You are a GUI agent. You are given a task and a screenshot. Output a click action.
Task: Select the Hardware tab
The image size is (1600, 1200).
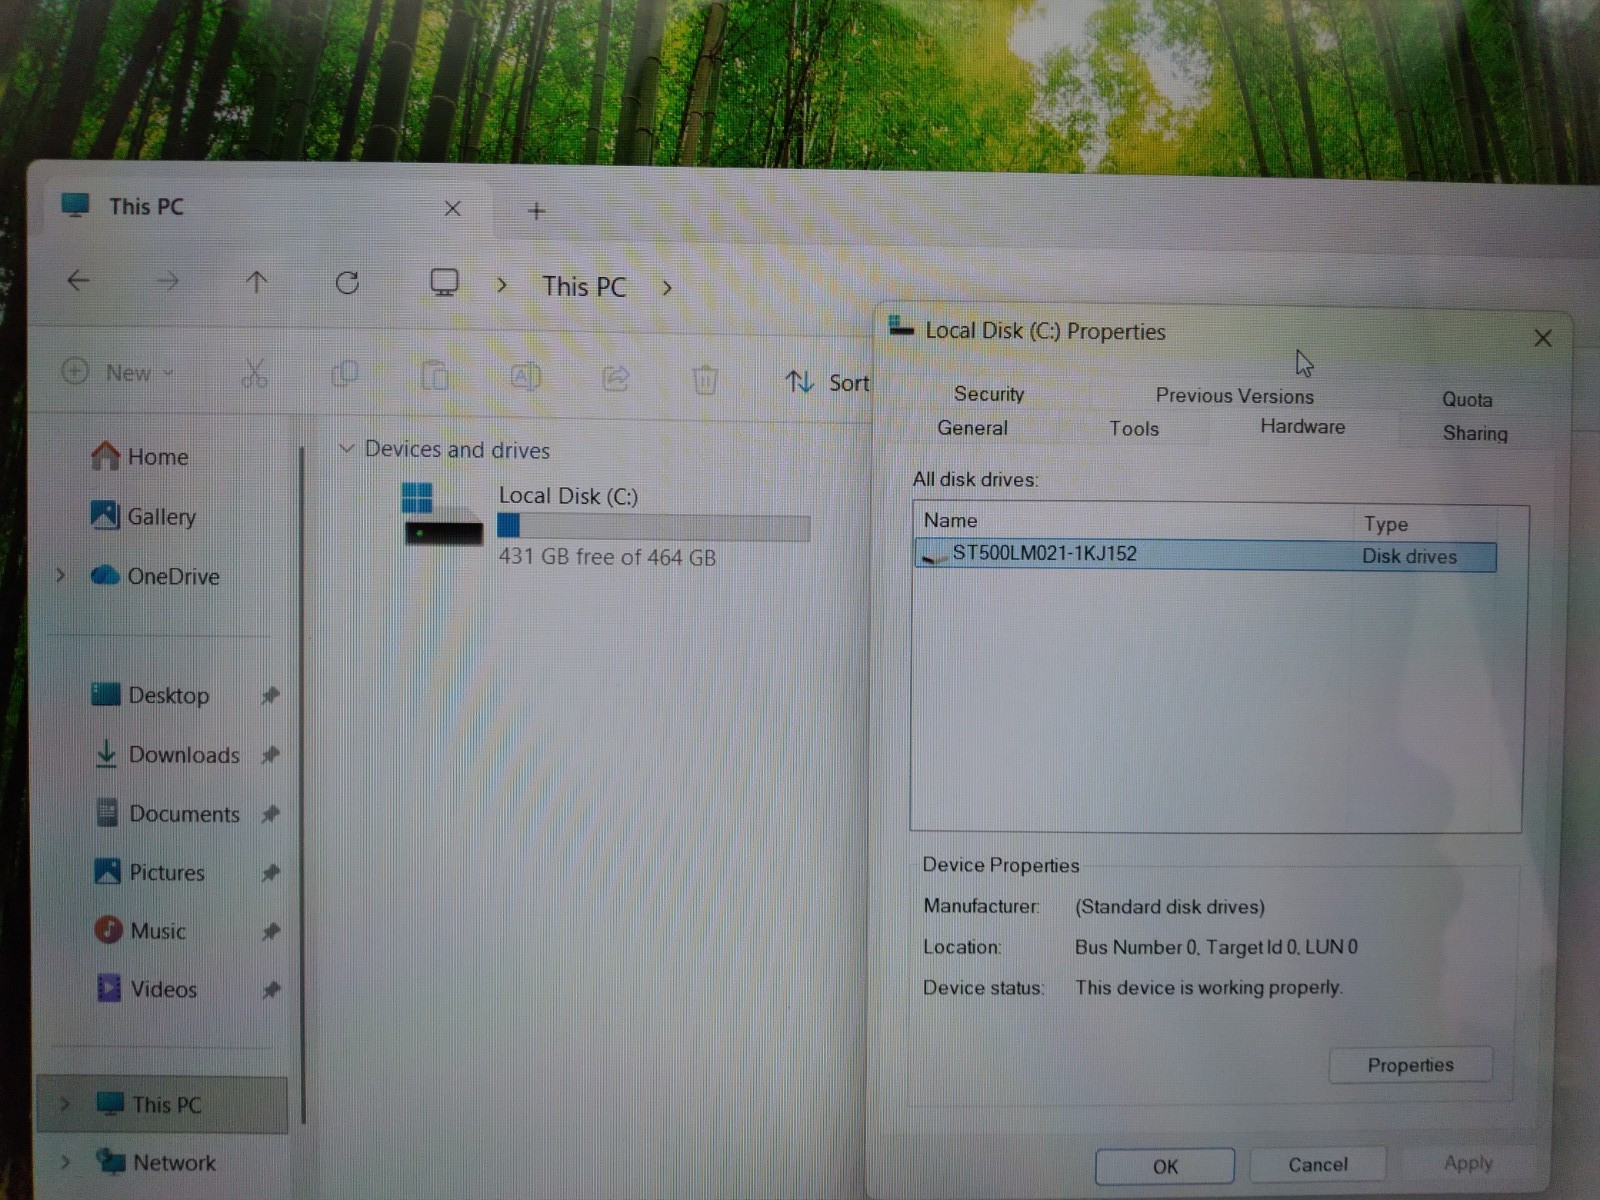pos(1302,426)
